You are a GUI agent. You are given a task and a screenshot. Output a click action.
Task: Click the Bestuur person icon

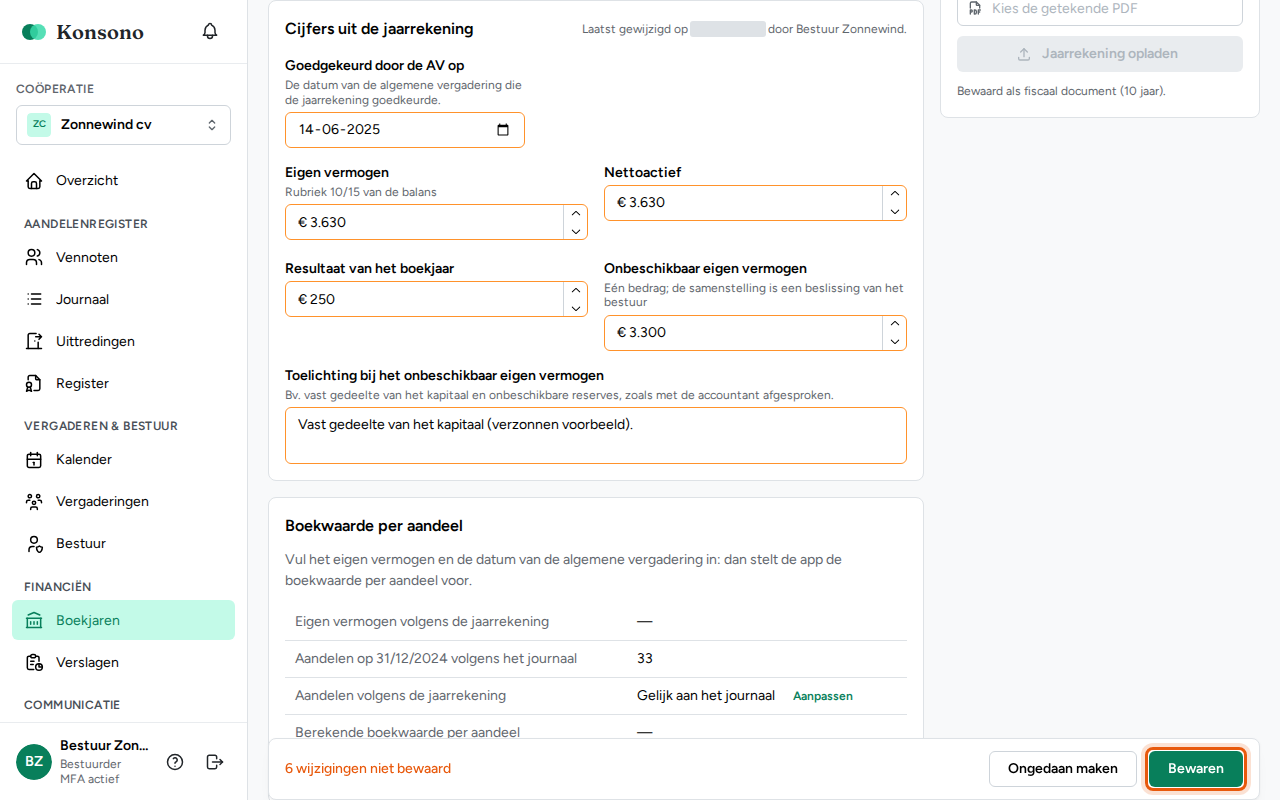[x=34, y=544]
